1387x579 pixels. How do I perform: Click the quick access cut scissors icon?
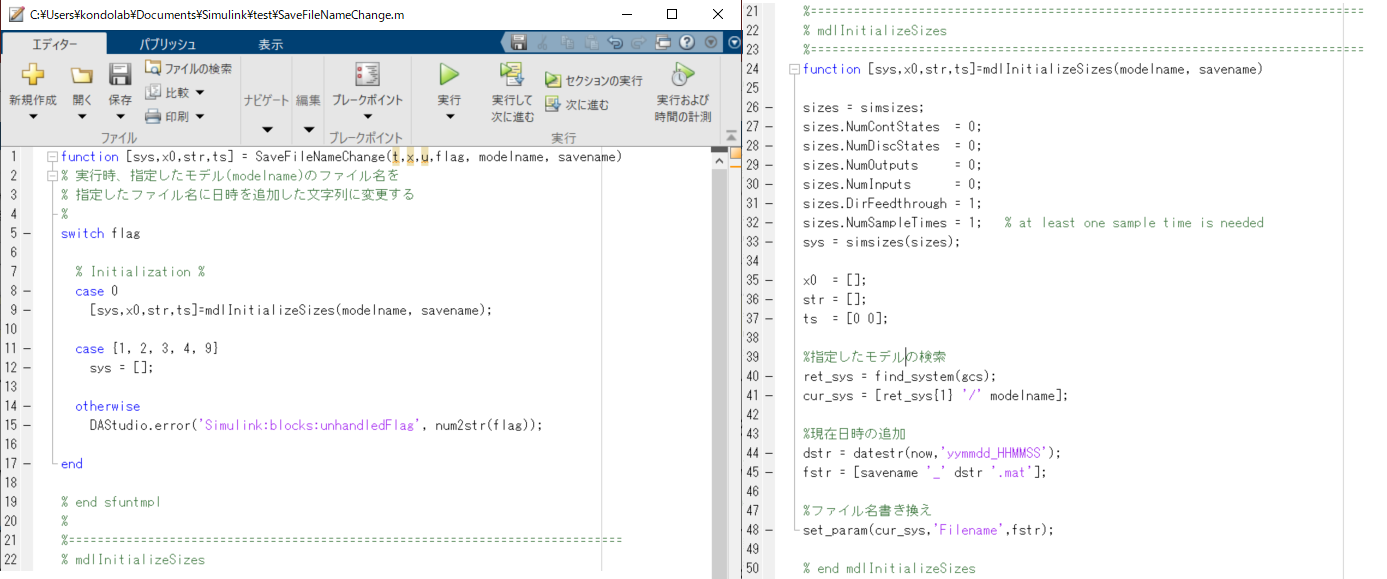point(543,43)
